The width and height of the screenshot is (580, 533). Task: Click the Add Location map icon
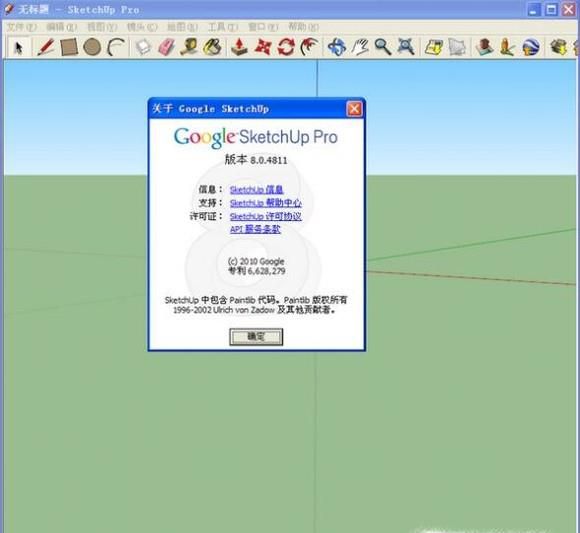point(434,47)
